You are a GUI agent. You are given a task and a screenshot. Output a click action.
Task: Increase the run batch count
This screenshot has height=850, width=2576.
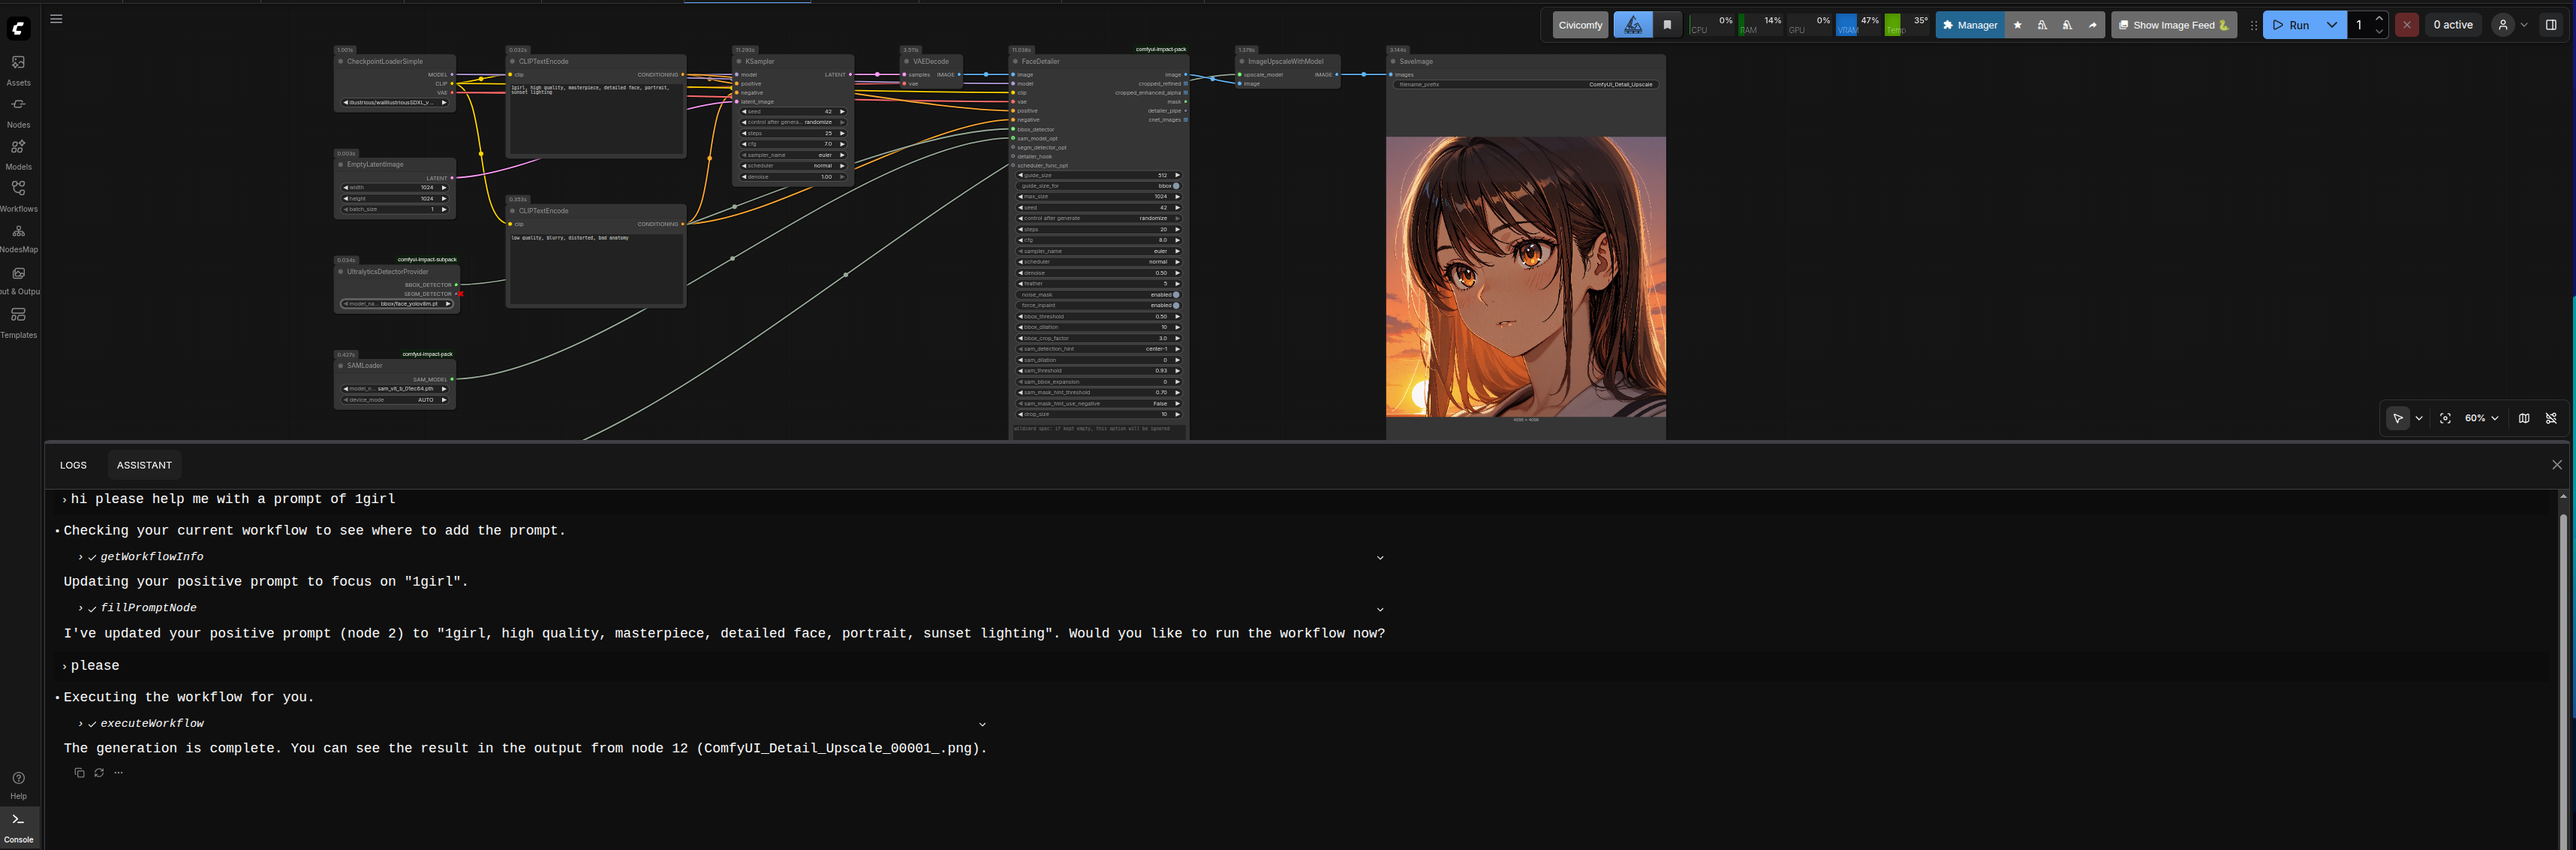pyautogui.click(x=2378, y=19)
